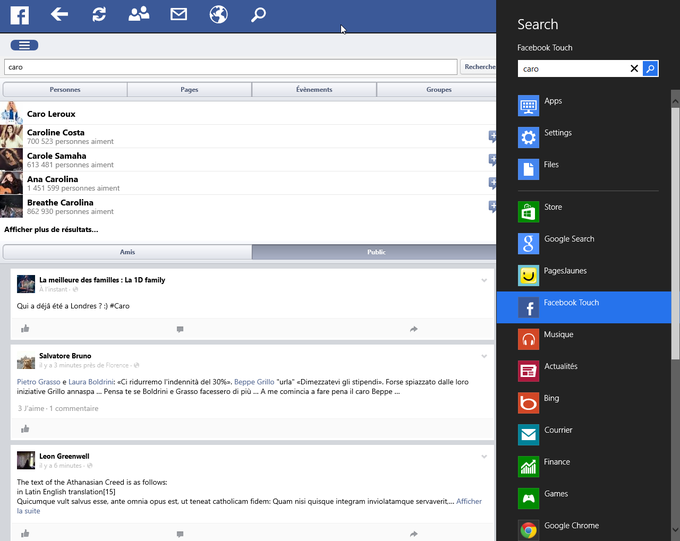The image size is (680, 541).
Task: Choose Finance app in list
Action: pyautogui.click(x=584, y=466)
